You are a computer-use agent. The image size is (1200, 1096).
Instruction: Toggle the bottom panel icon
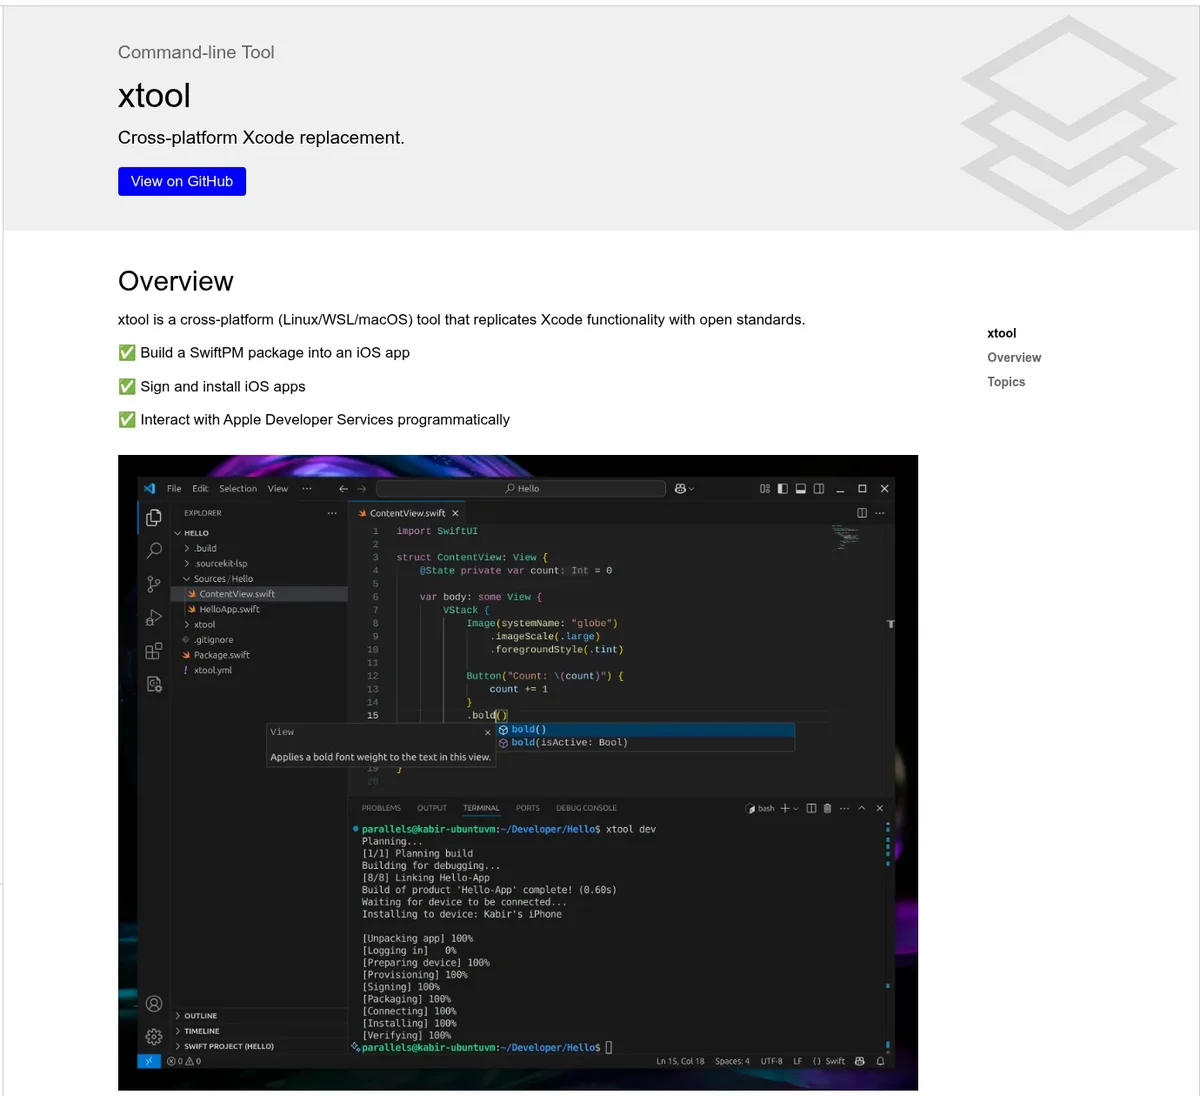(801, 489)
